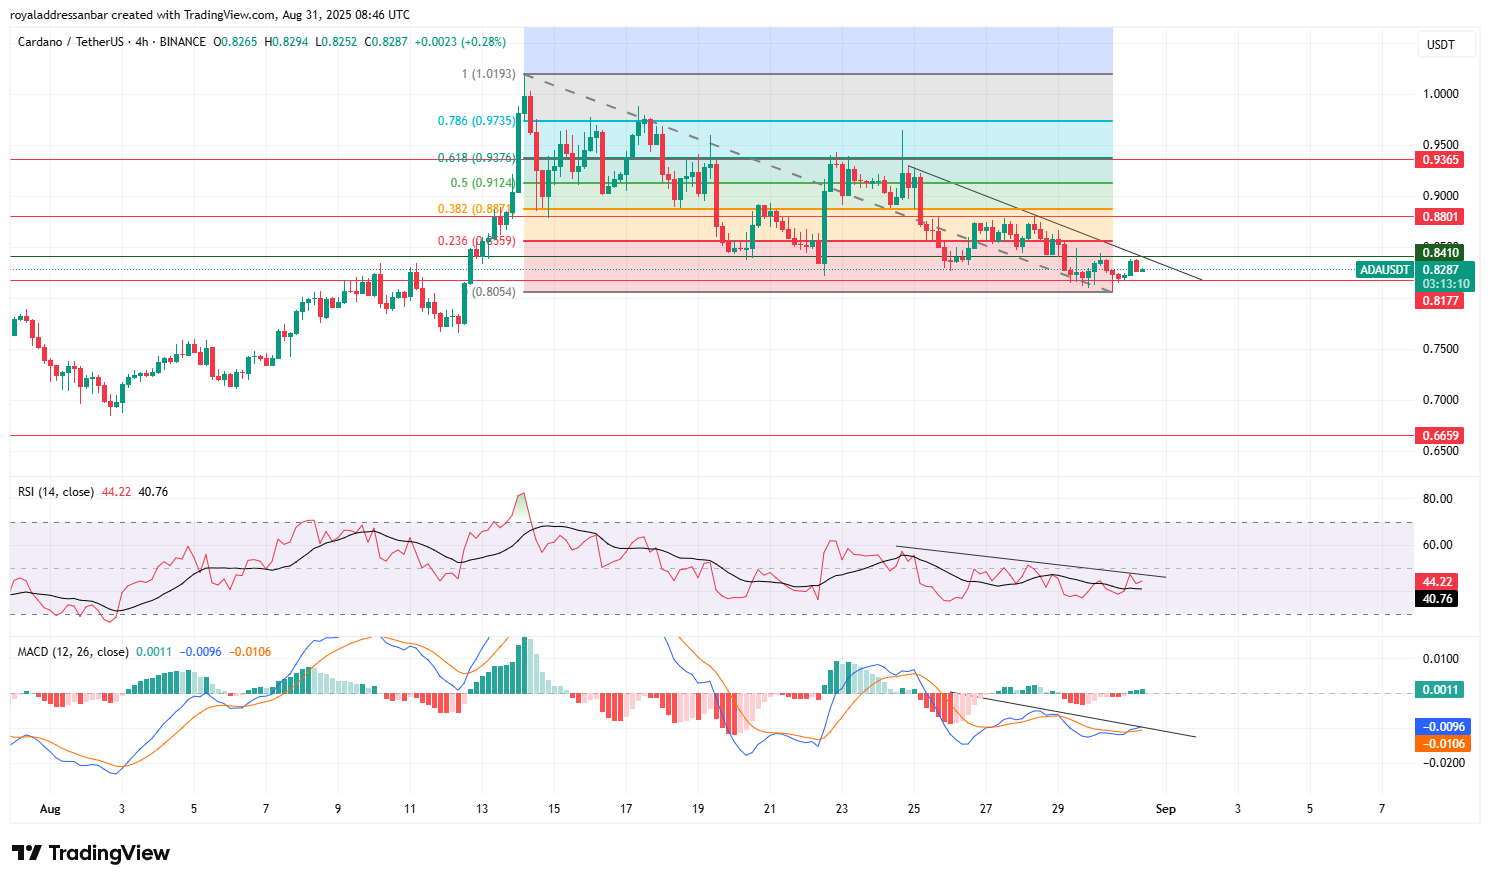Select the ADAUSDT symbol tag on price axis

click(x=1385, y=270)
